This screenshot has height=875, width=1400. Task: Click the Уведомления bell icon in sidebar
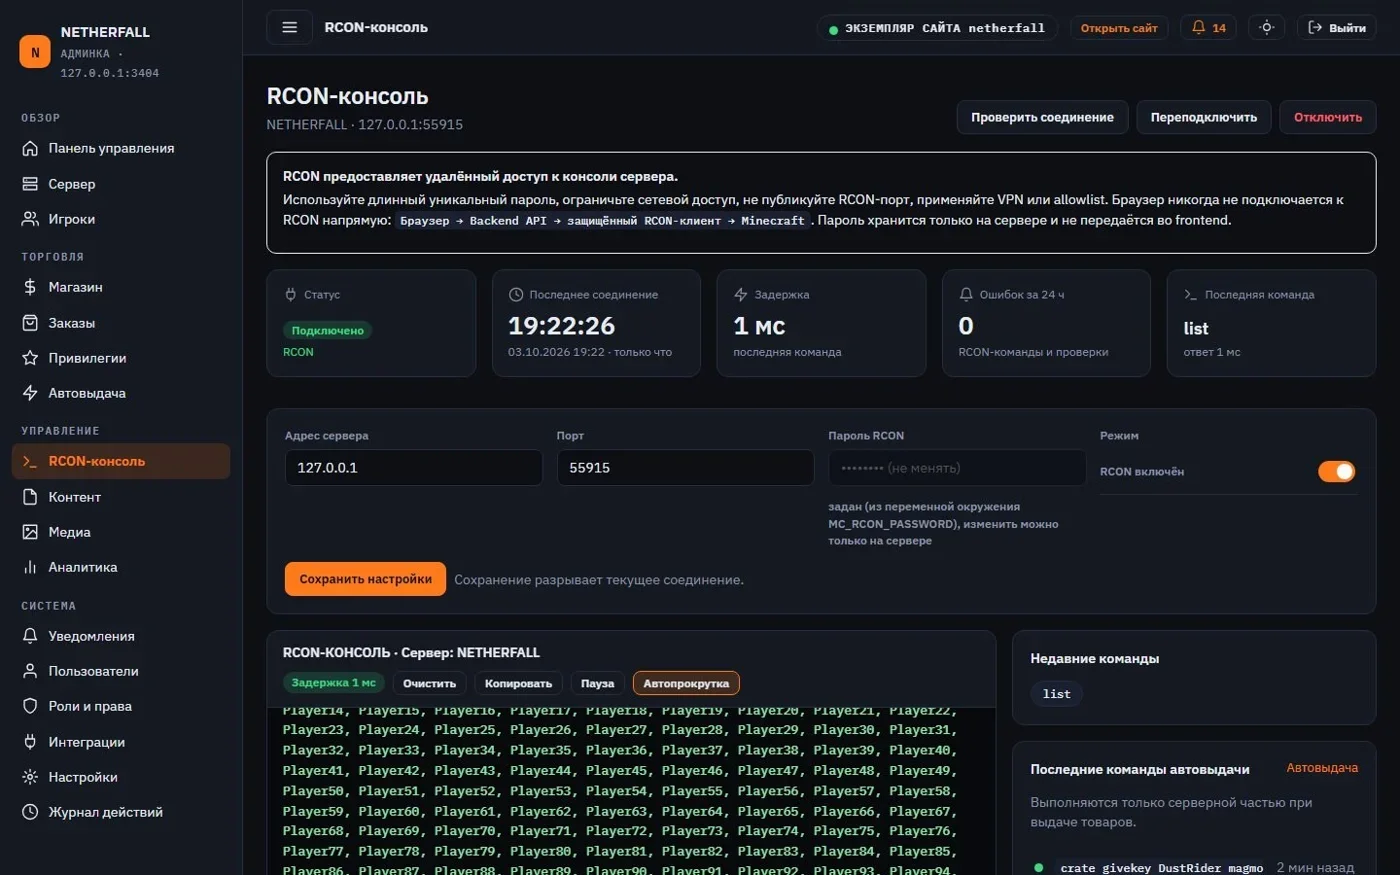pyautogui.click(x=30, y=636)
